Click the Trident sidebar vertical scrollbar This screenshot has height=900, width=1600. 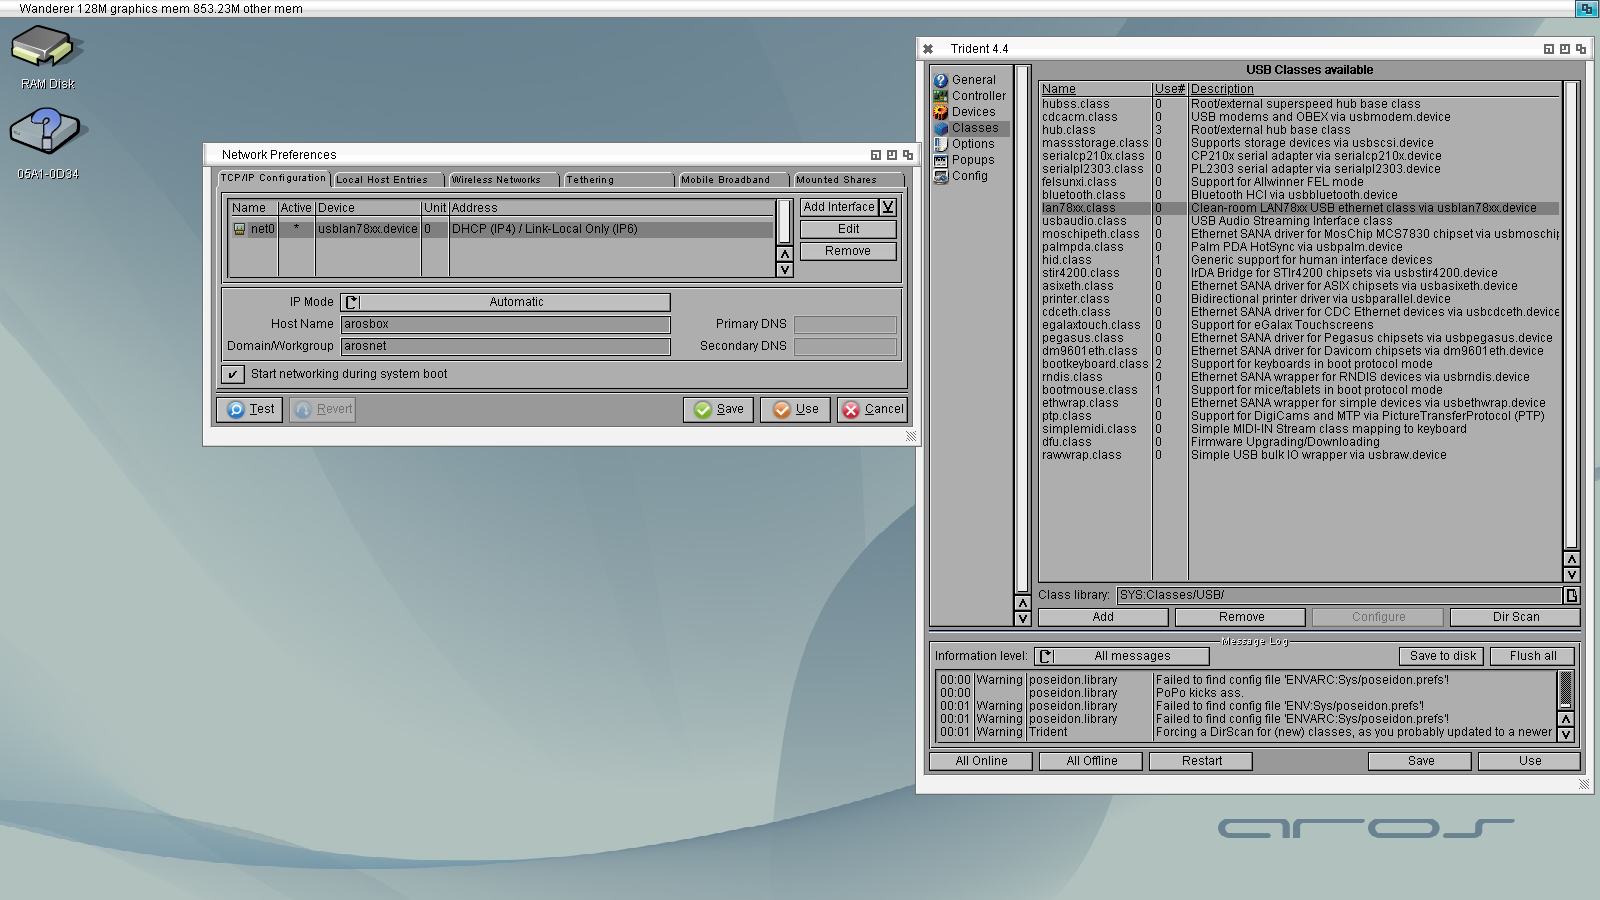click(1022, 330)
